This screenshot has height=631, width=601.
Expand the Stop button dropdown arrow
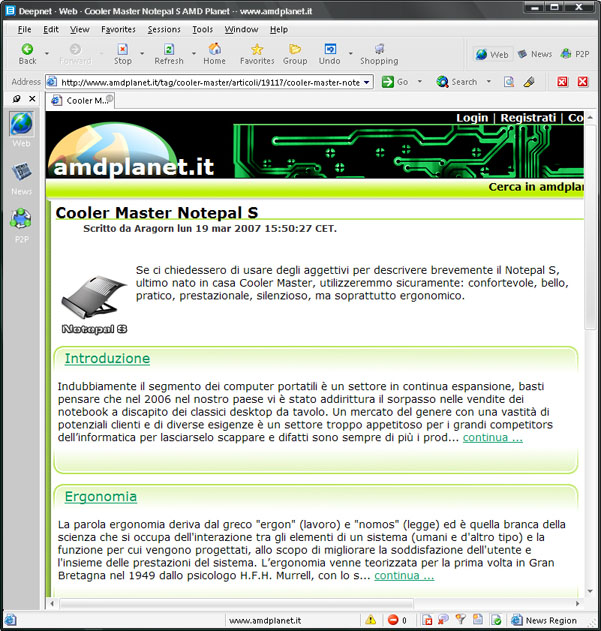point(142,54)
